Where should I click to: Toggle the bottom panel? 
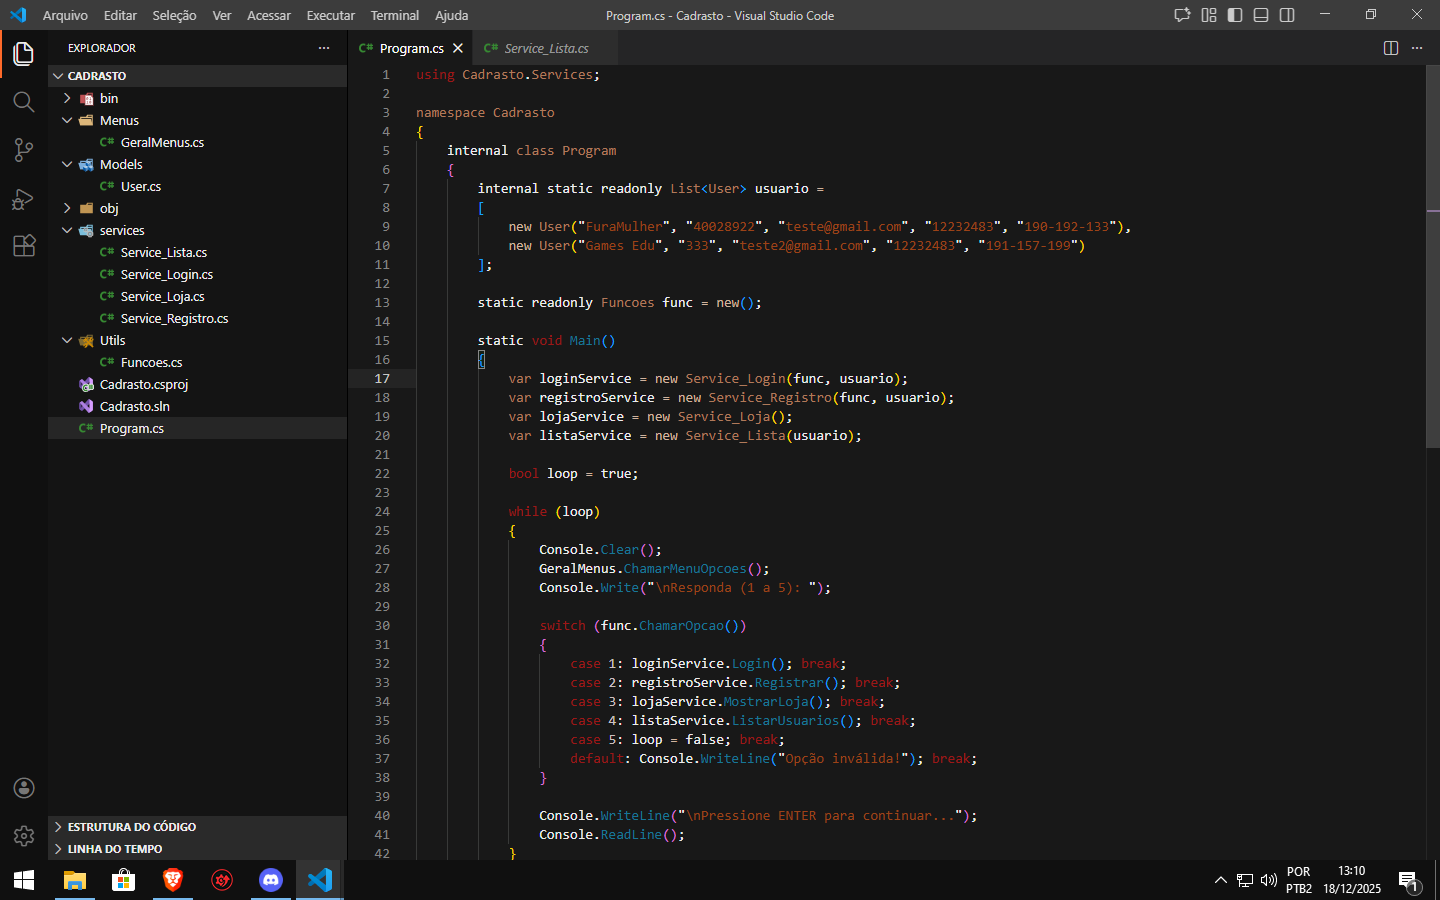tap(1261, 15)
